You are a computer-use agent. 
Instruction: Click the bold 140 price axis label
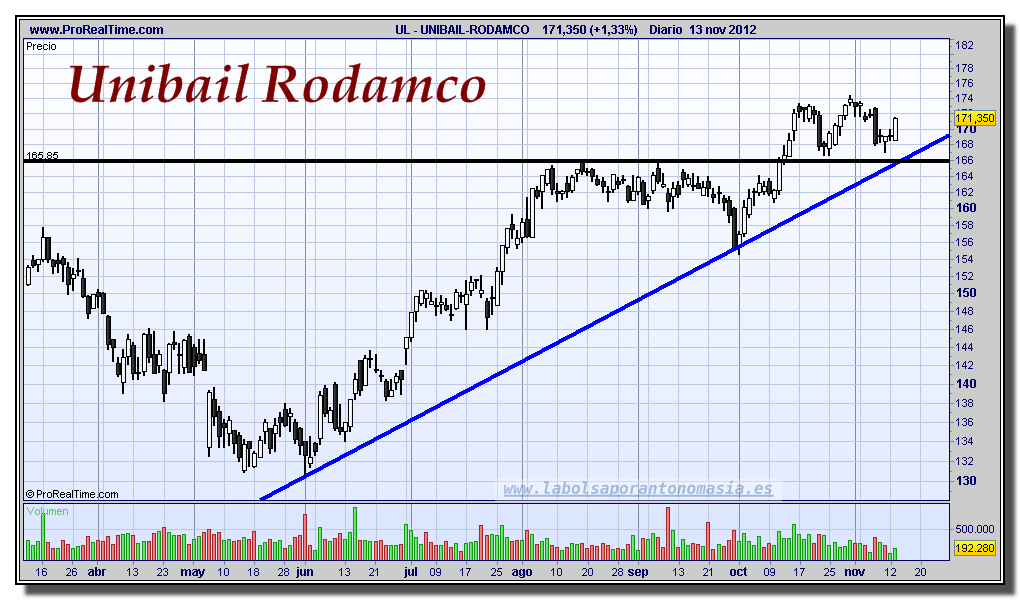tap(966, 384)
